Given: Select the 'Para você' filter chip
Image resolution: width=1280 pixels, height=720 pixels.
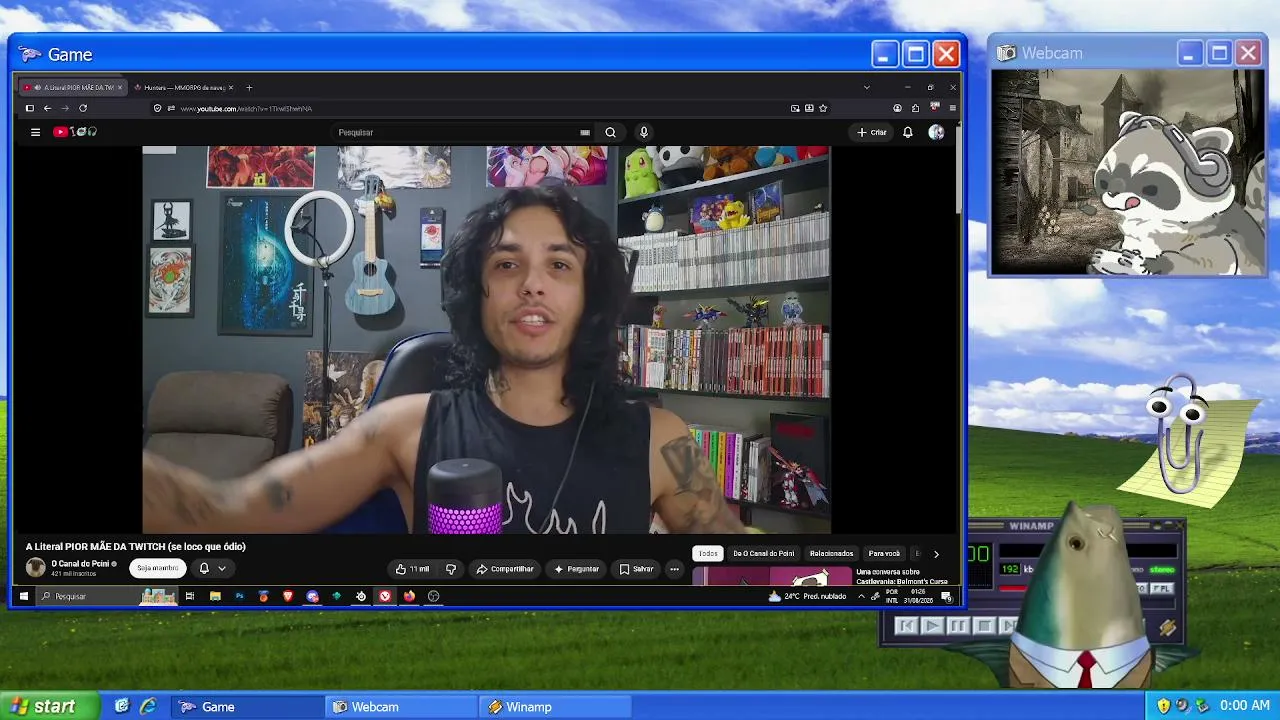Looking at the screenshot, I should pyautogui.click(x=884, y=554).
